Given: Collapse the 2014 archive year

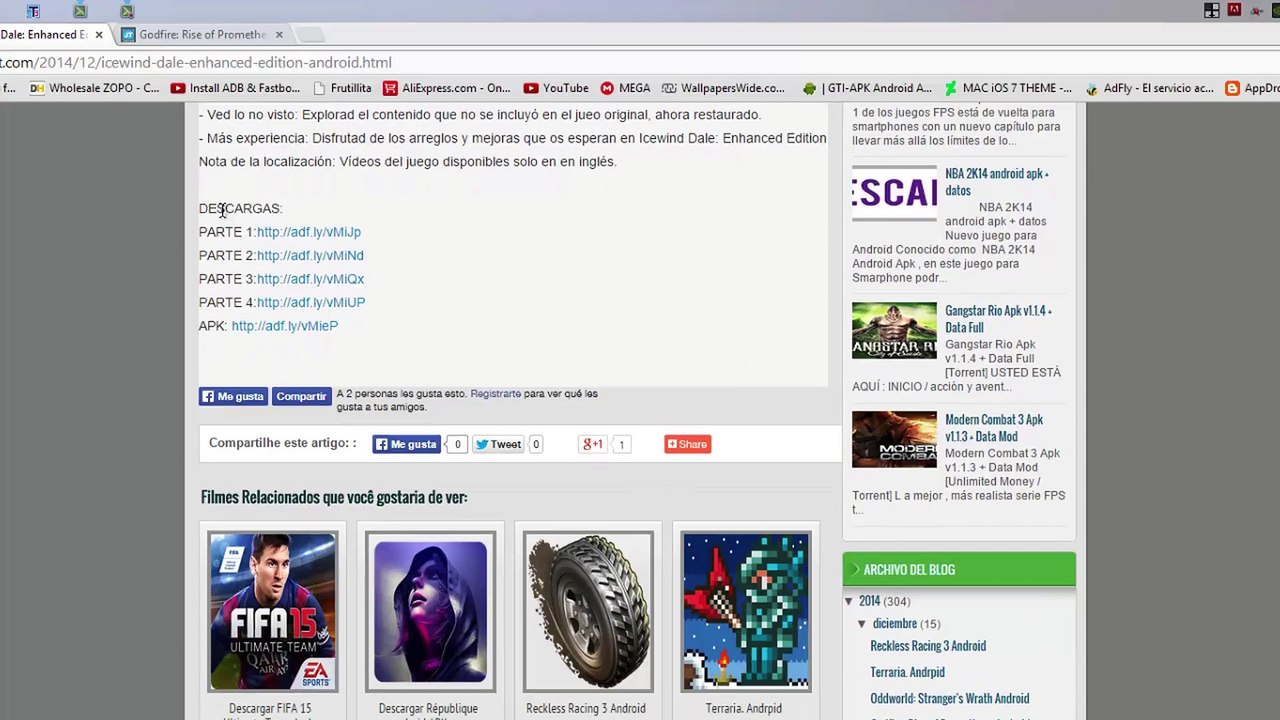Looking at the screenshot, I should (x=849, y=601).
